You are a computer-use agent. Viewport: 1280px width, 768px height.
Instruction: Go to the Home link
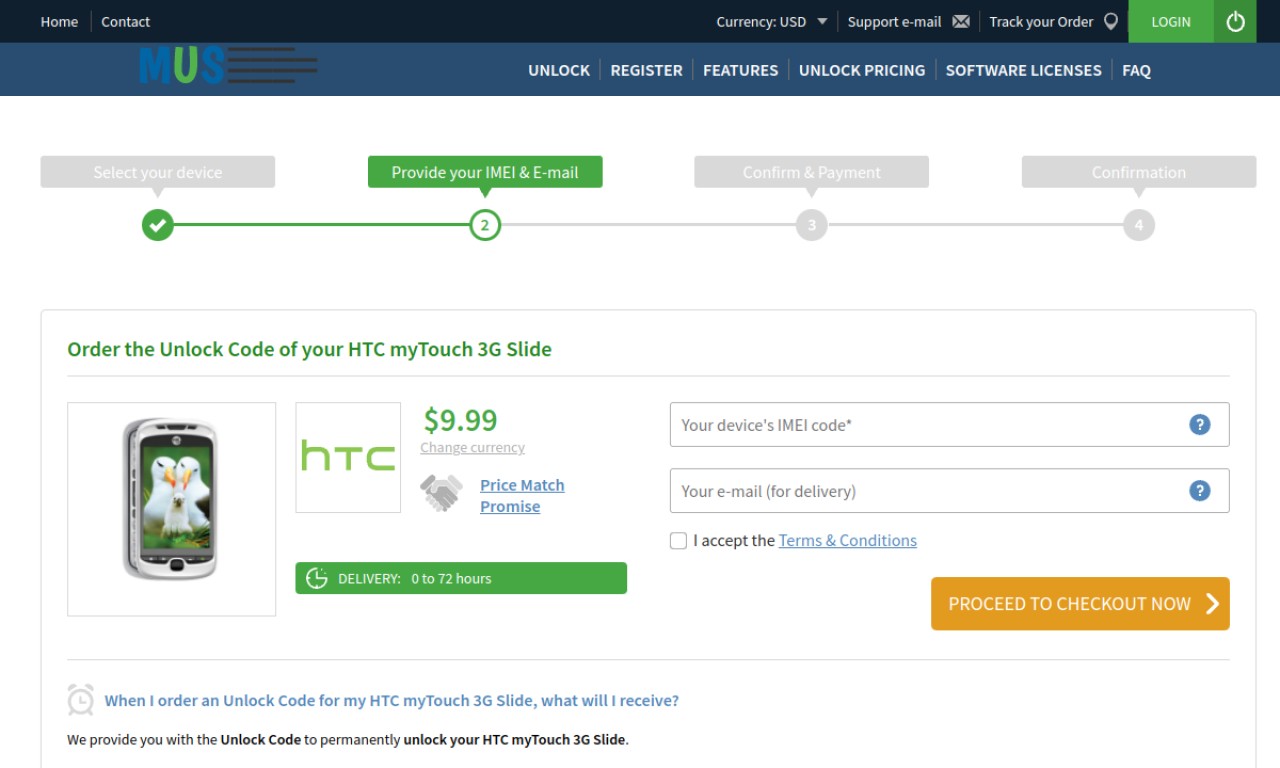pos(59,22)
